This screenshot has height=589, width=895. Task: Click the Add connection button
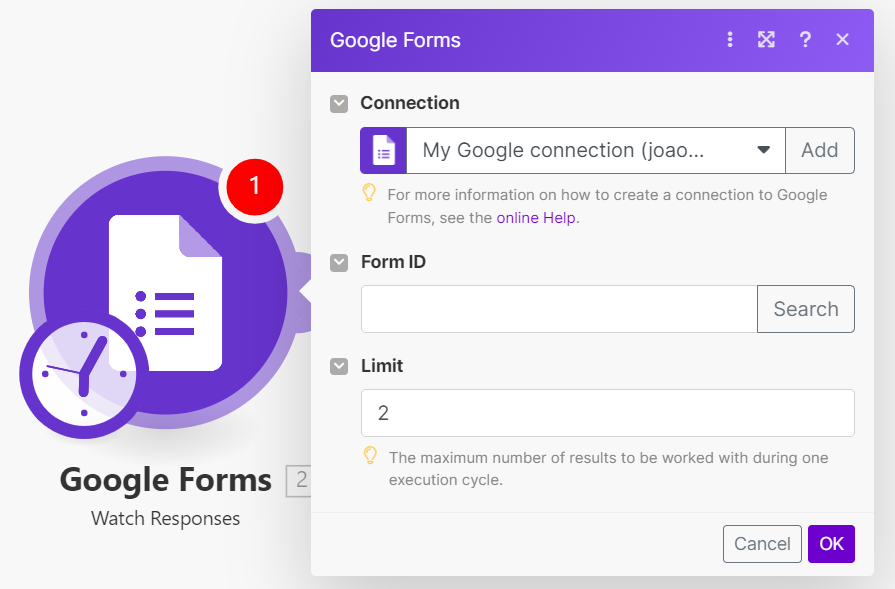(x=820, y=151)
